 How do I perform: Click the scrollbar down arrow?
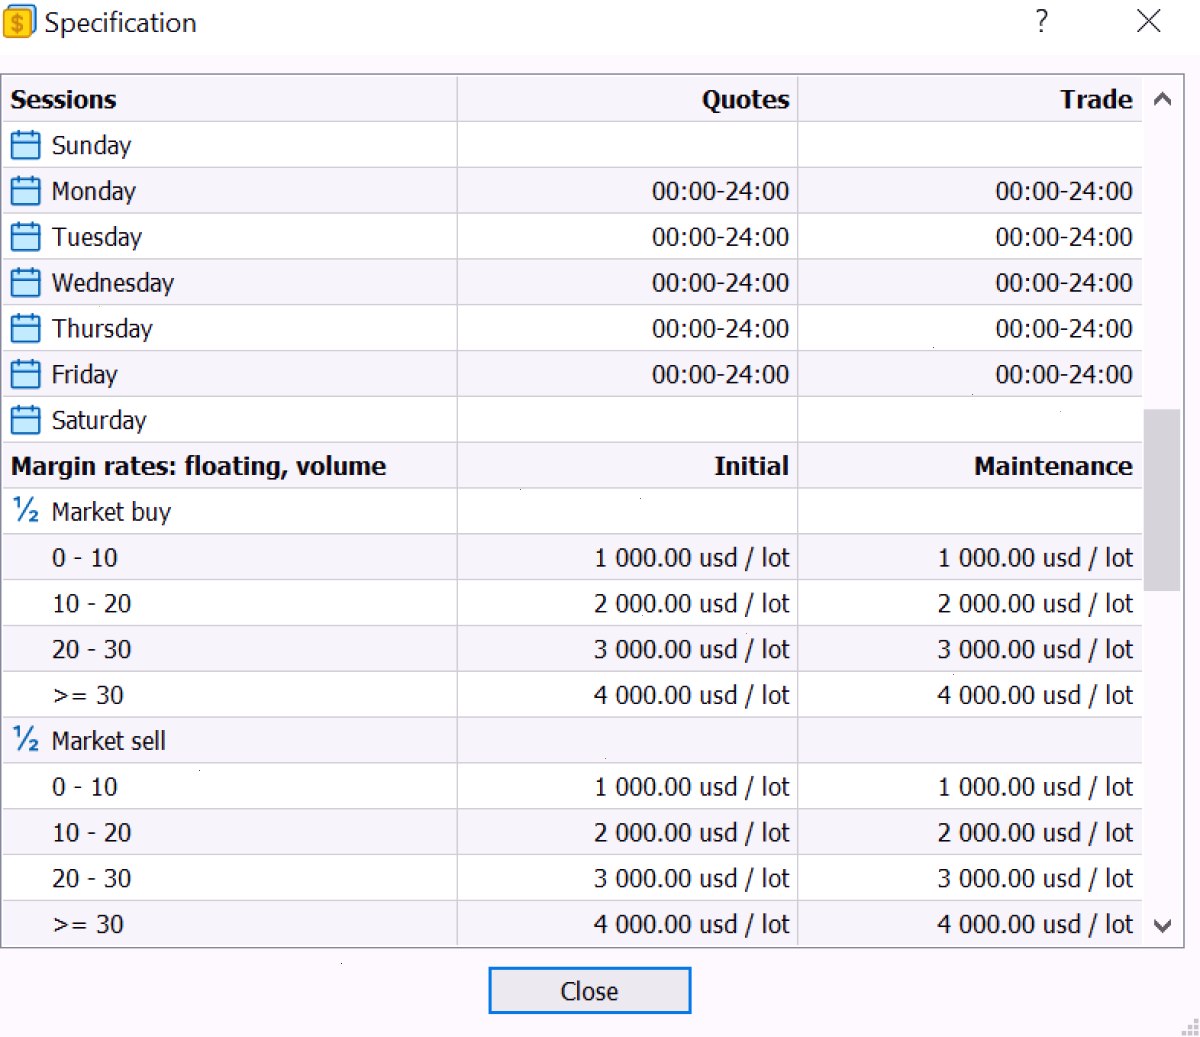click(1162, 926)
